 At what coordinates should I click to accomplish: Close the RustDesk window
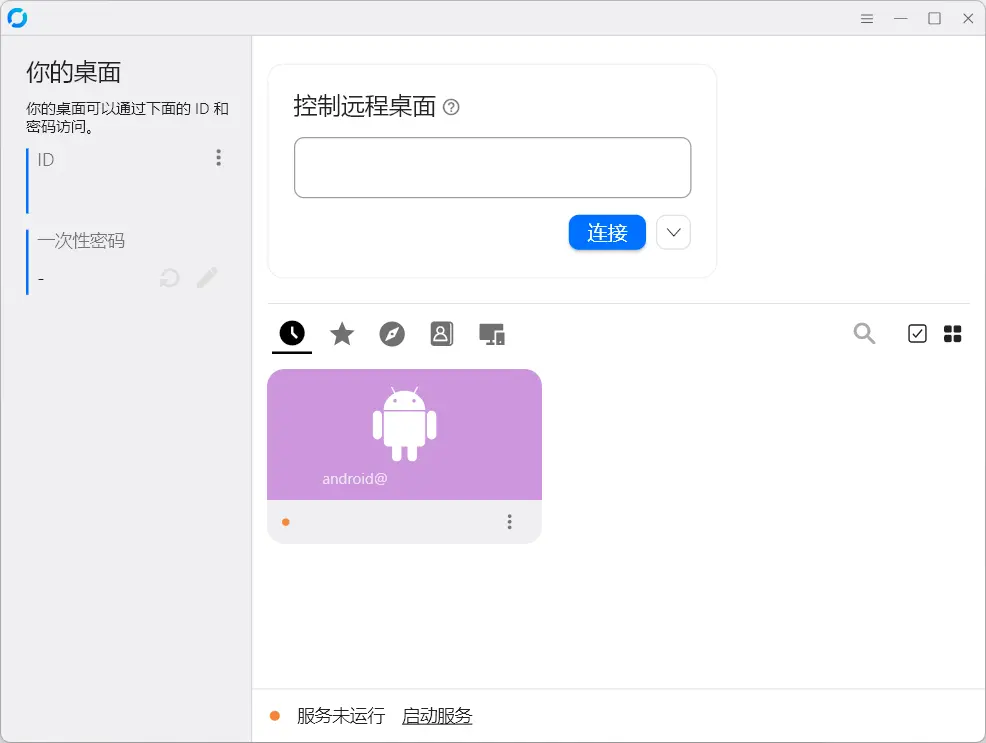tap(968, 18)
